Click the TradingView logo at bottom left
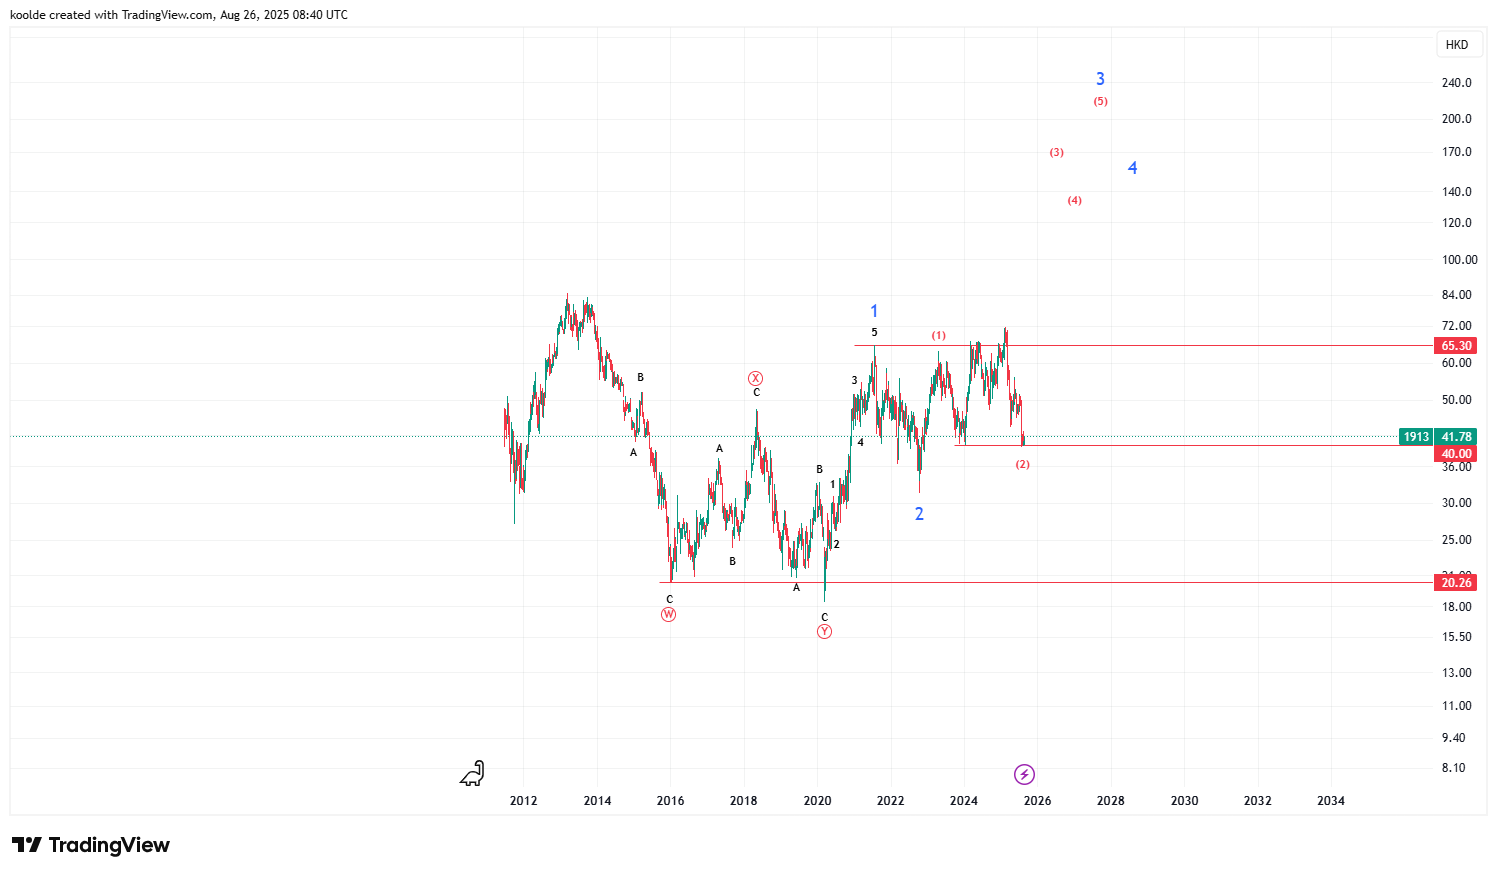 coord(91,845)
